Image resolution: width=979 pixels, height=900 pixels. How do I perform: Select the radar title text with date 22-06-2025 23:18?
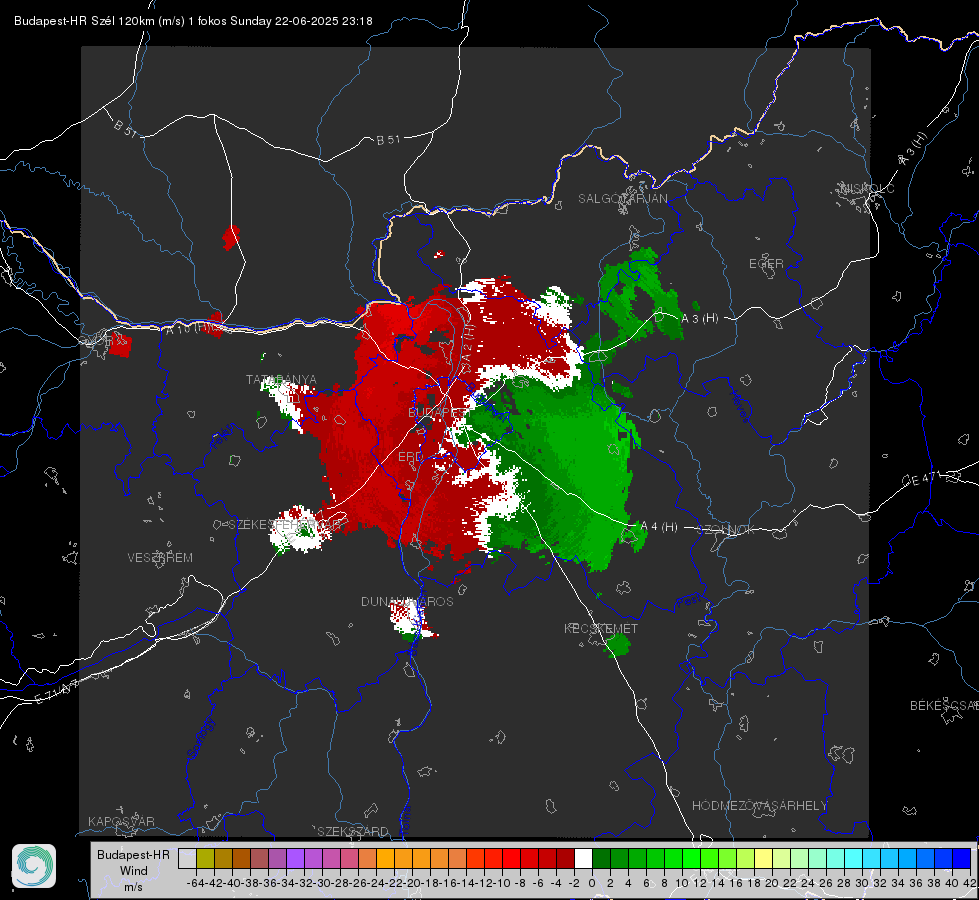click(193, 21)
